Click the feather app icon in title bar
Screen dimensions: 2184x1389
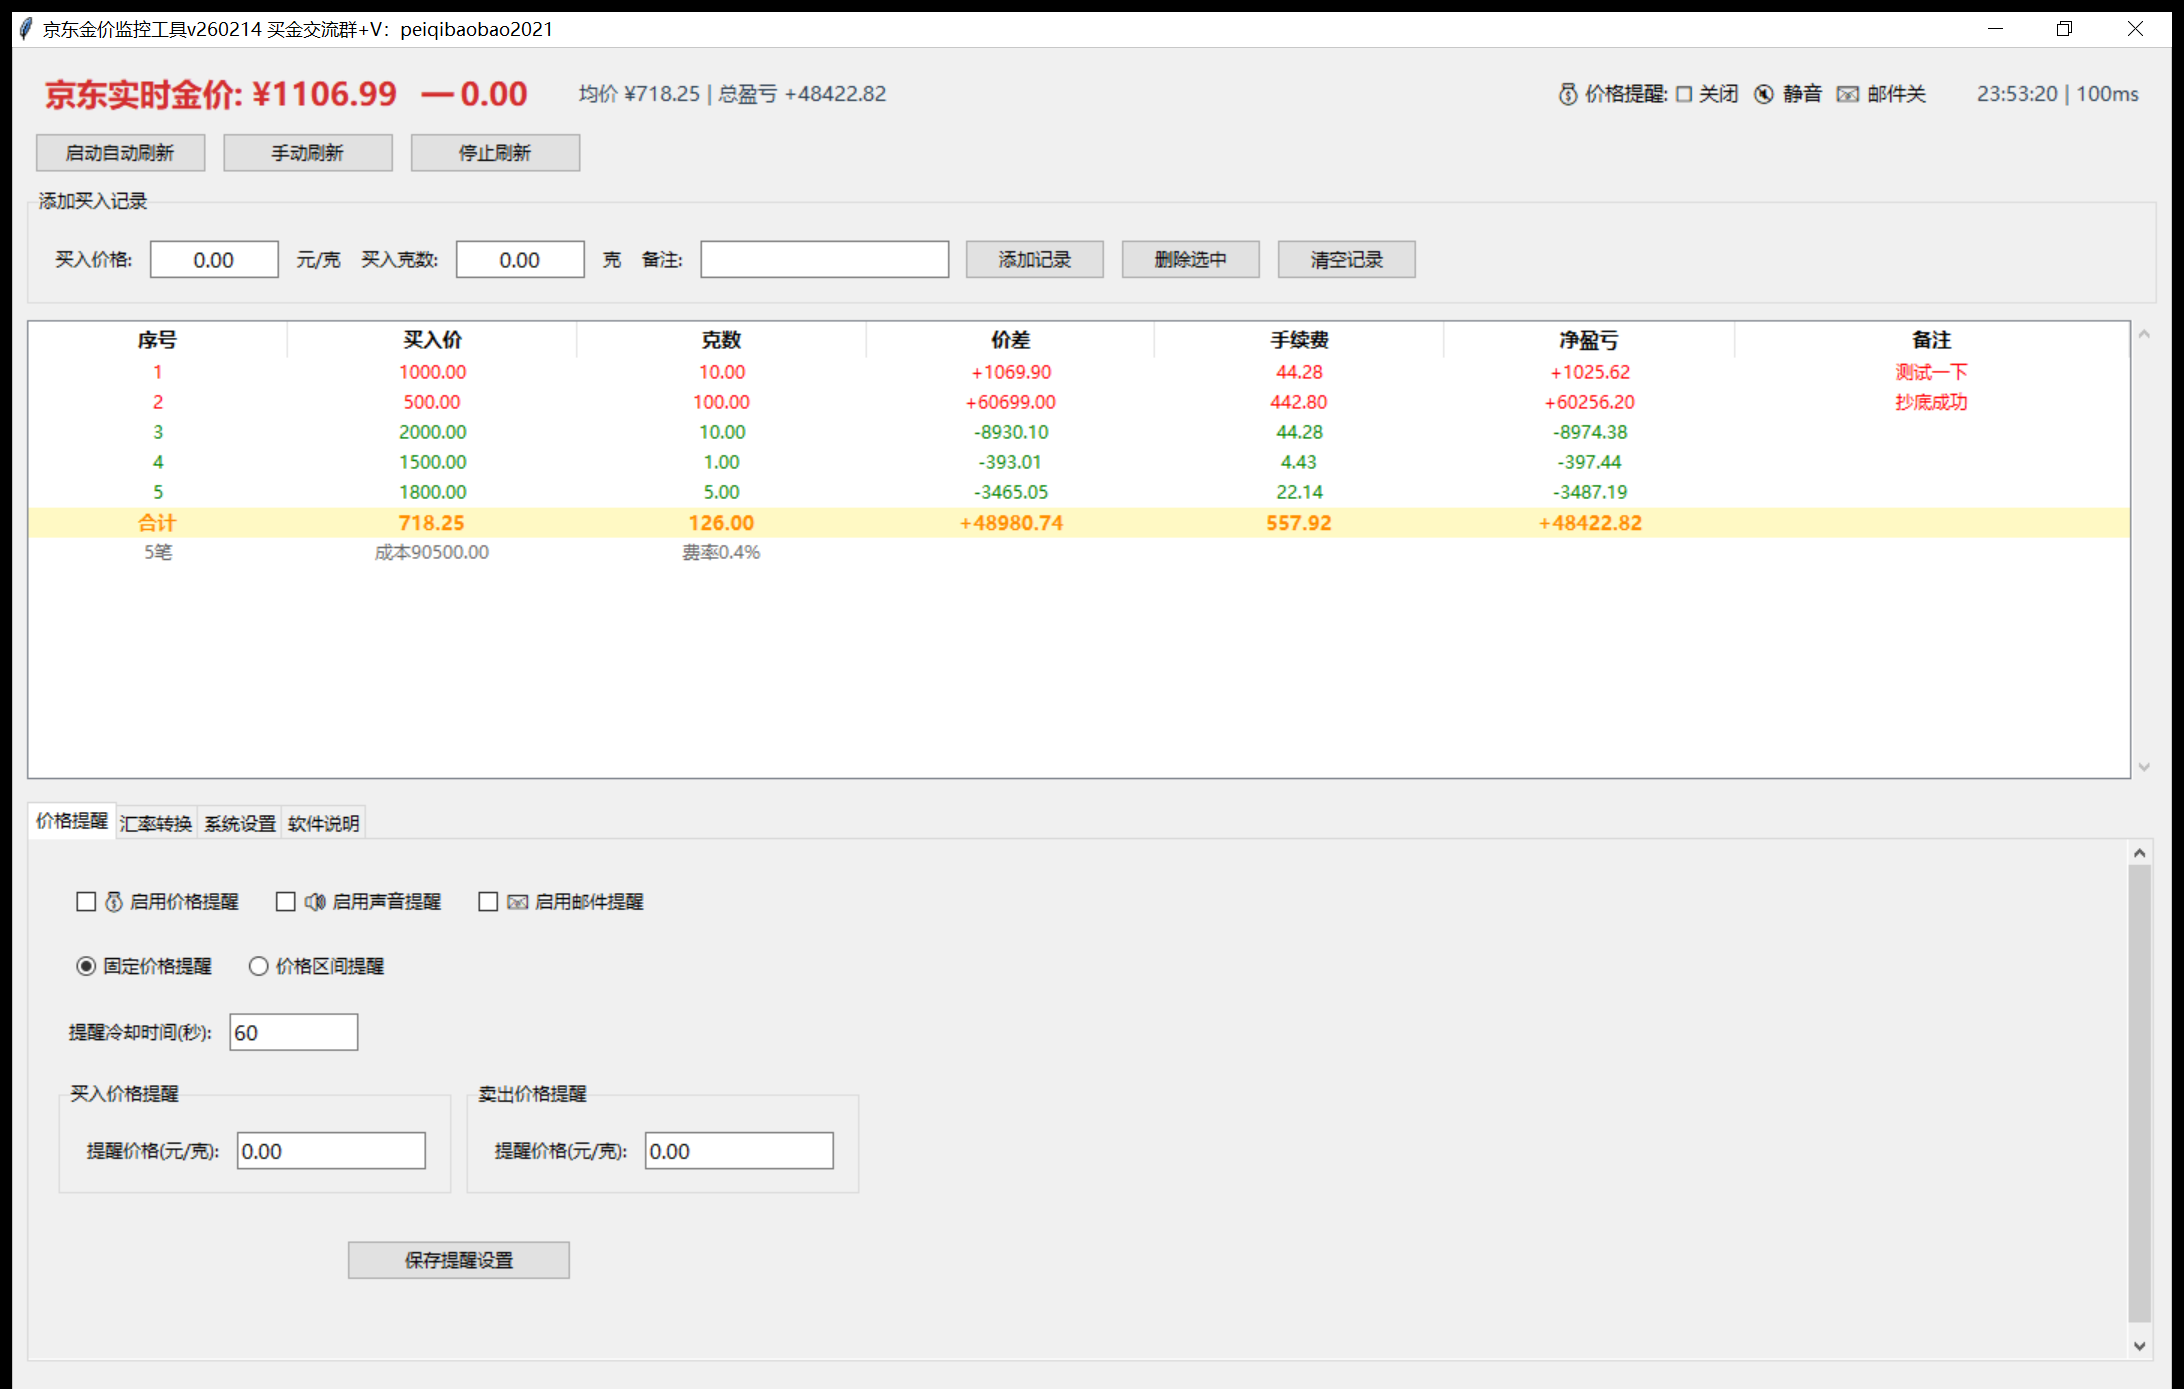pyautogui.click(x=26, y=29)
